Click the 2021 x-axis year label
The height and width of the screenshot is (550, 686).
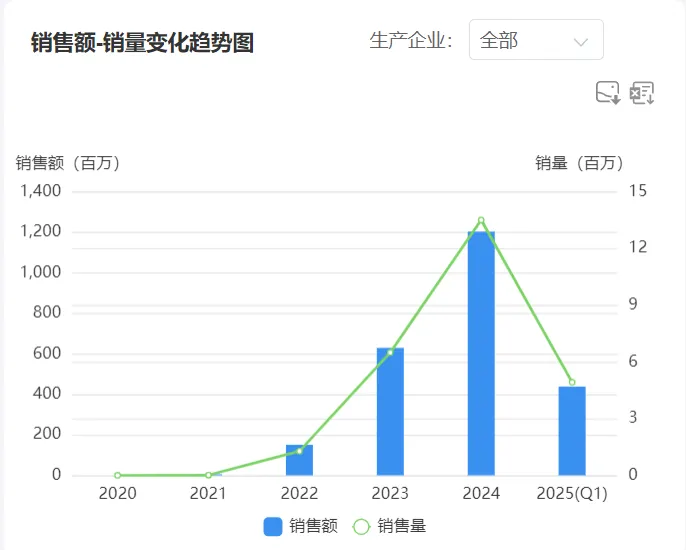[208, 493]
